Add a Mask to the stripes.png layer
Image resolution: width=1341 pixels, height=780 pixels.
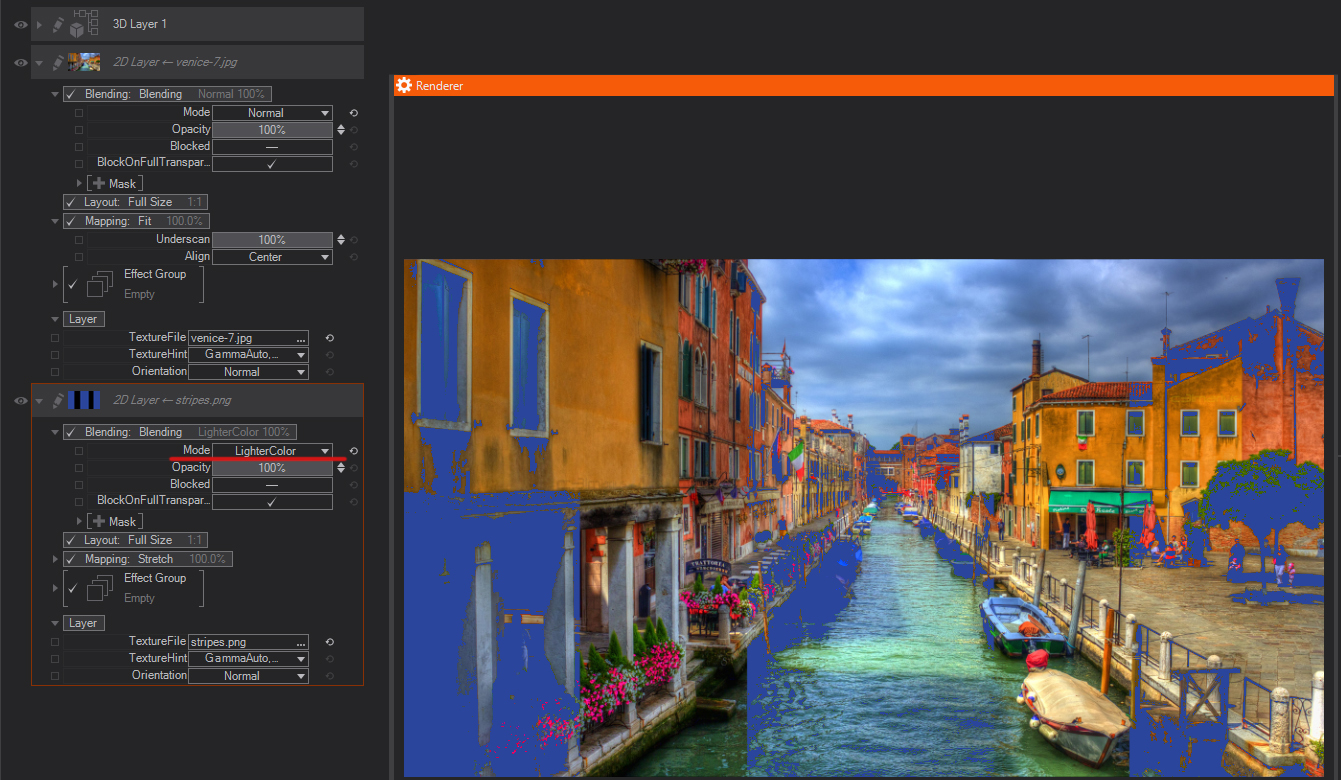tap(97, 522)
